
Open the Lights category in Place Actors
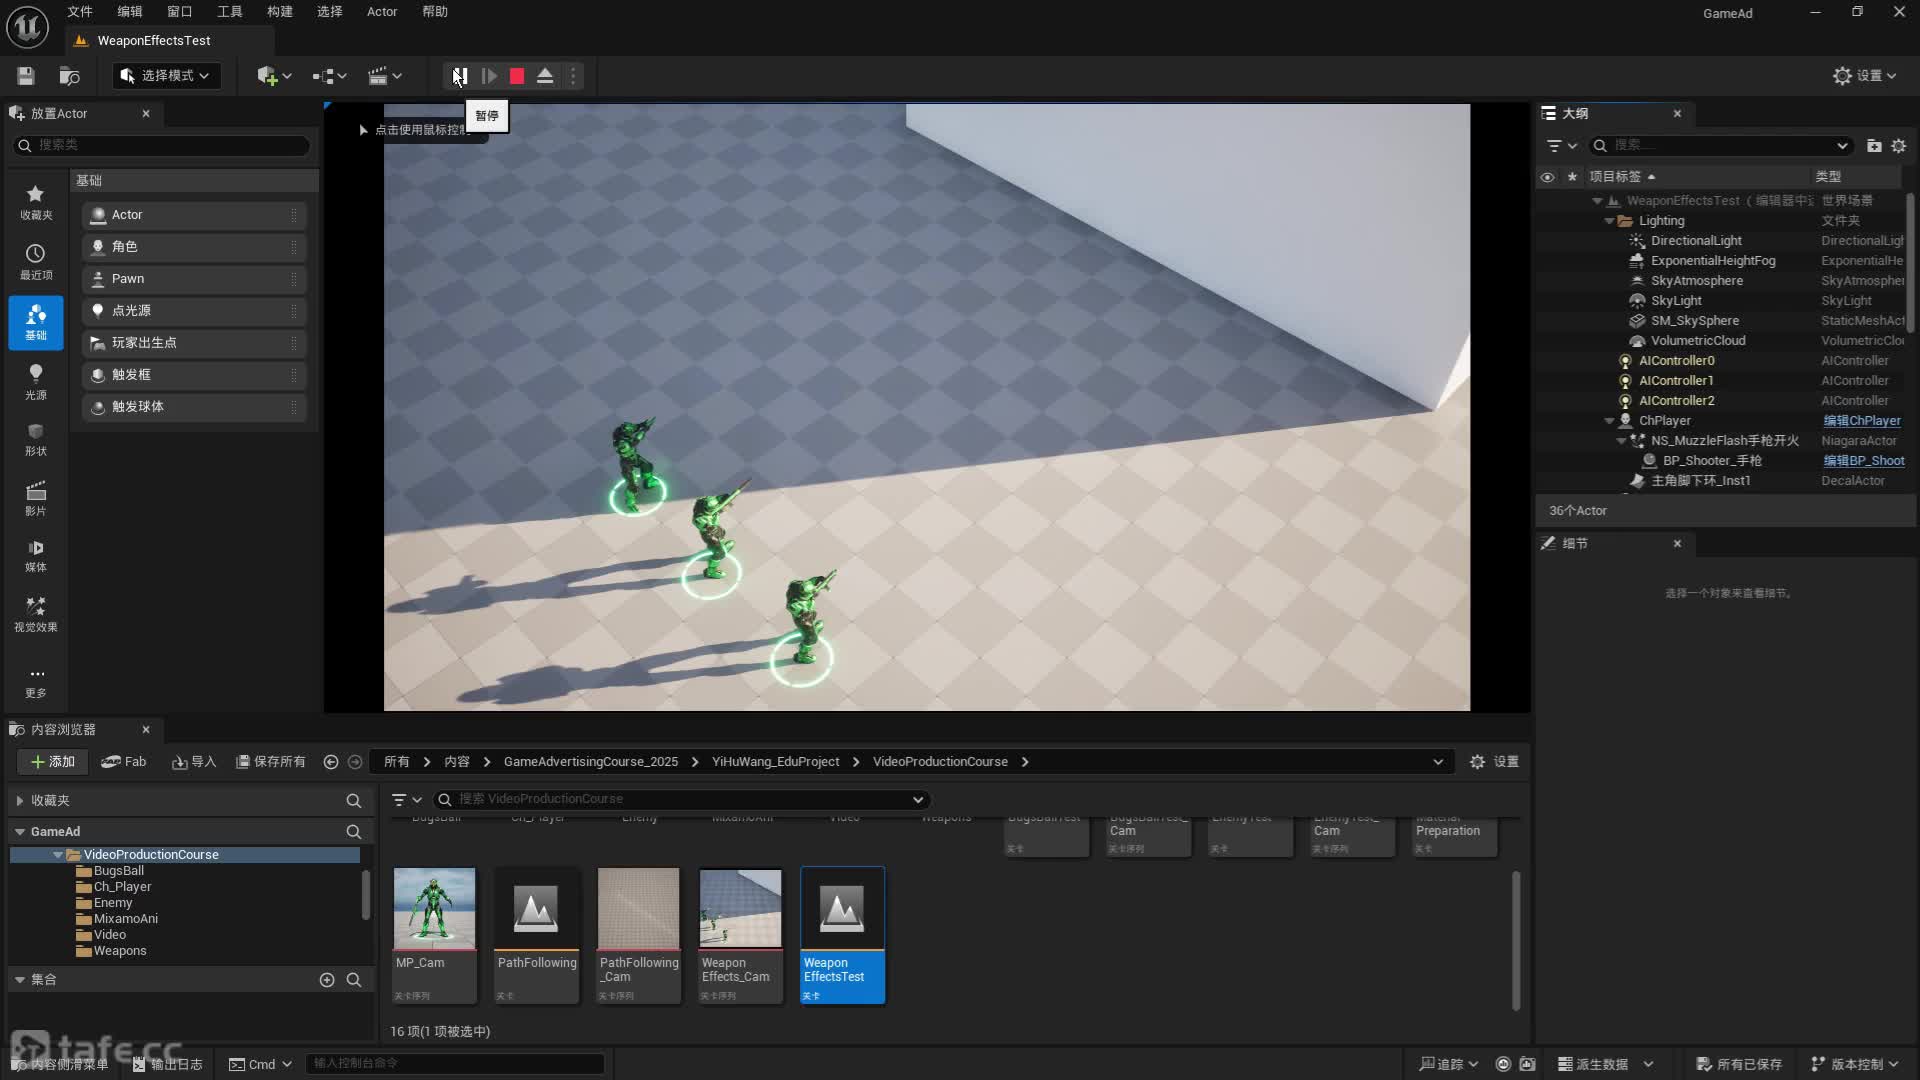[x=36, y=380]
